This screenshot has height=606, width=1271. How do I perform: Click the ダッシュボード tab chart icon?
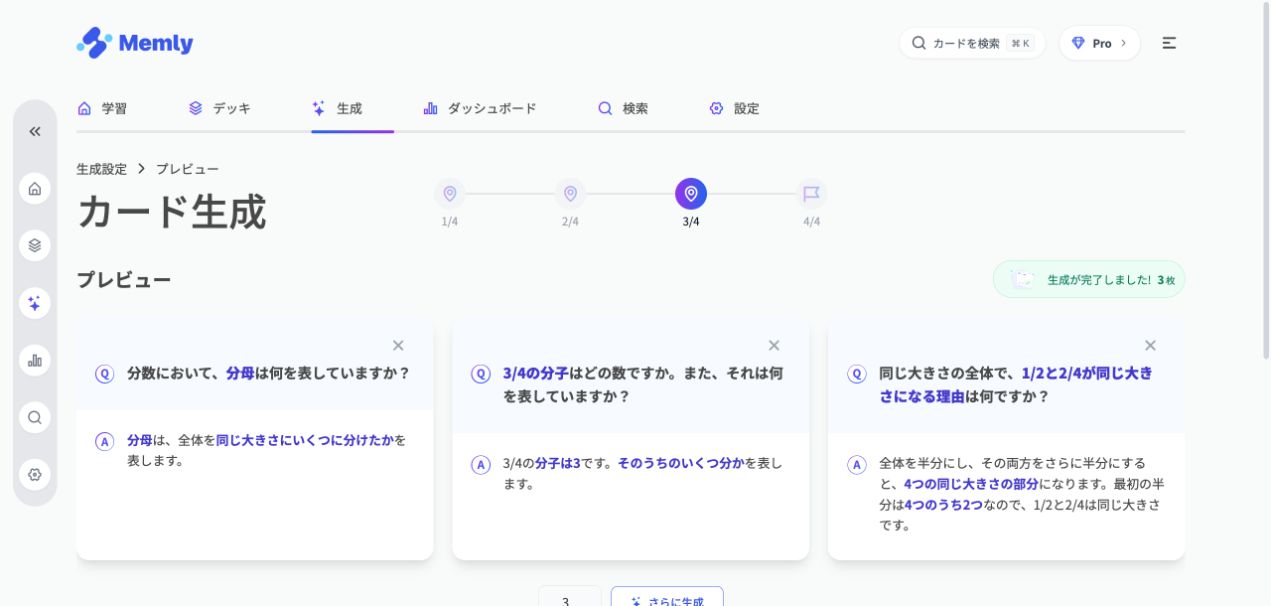coord(431,108)
